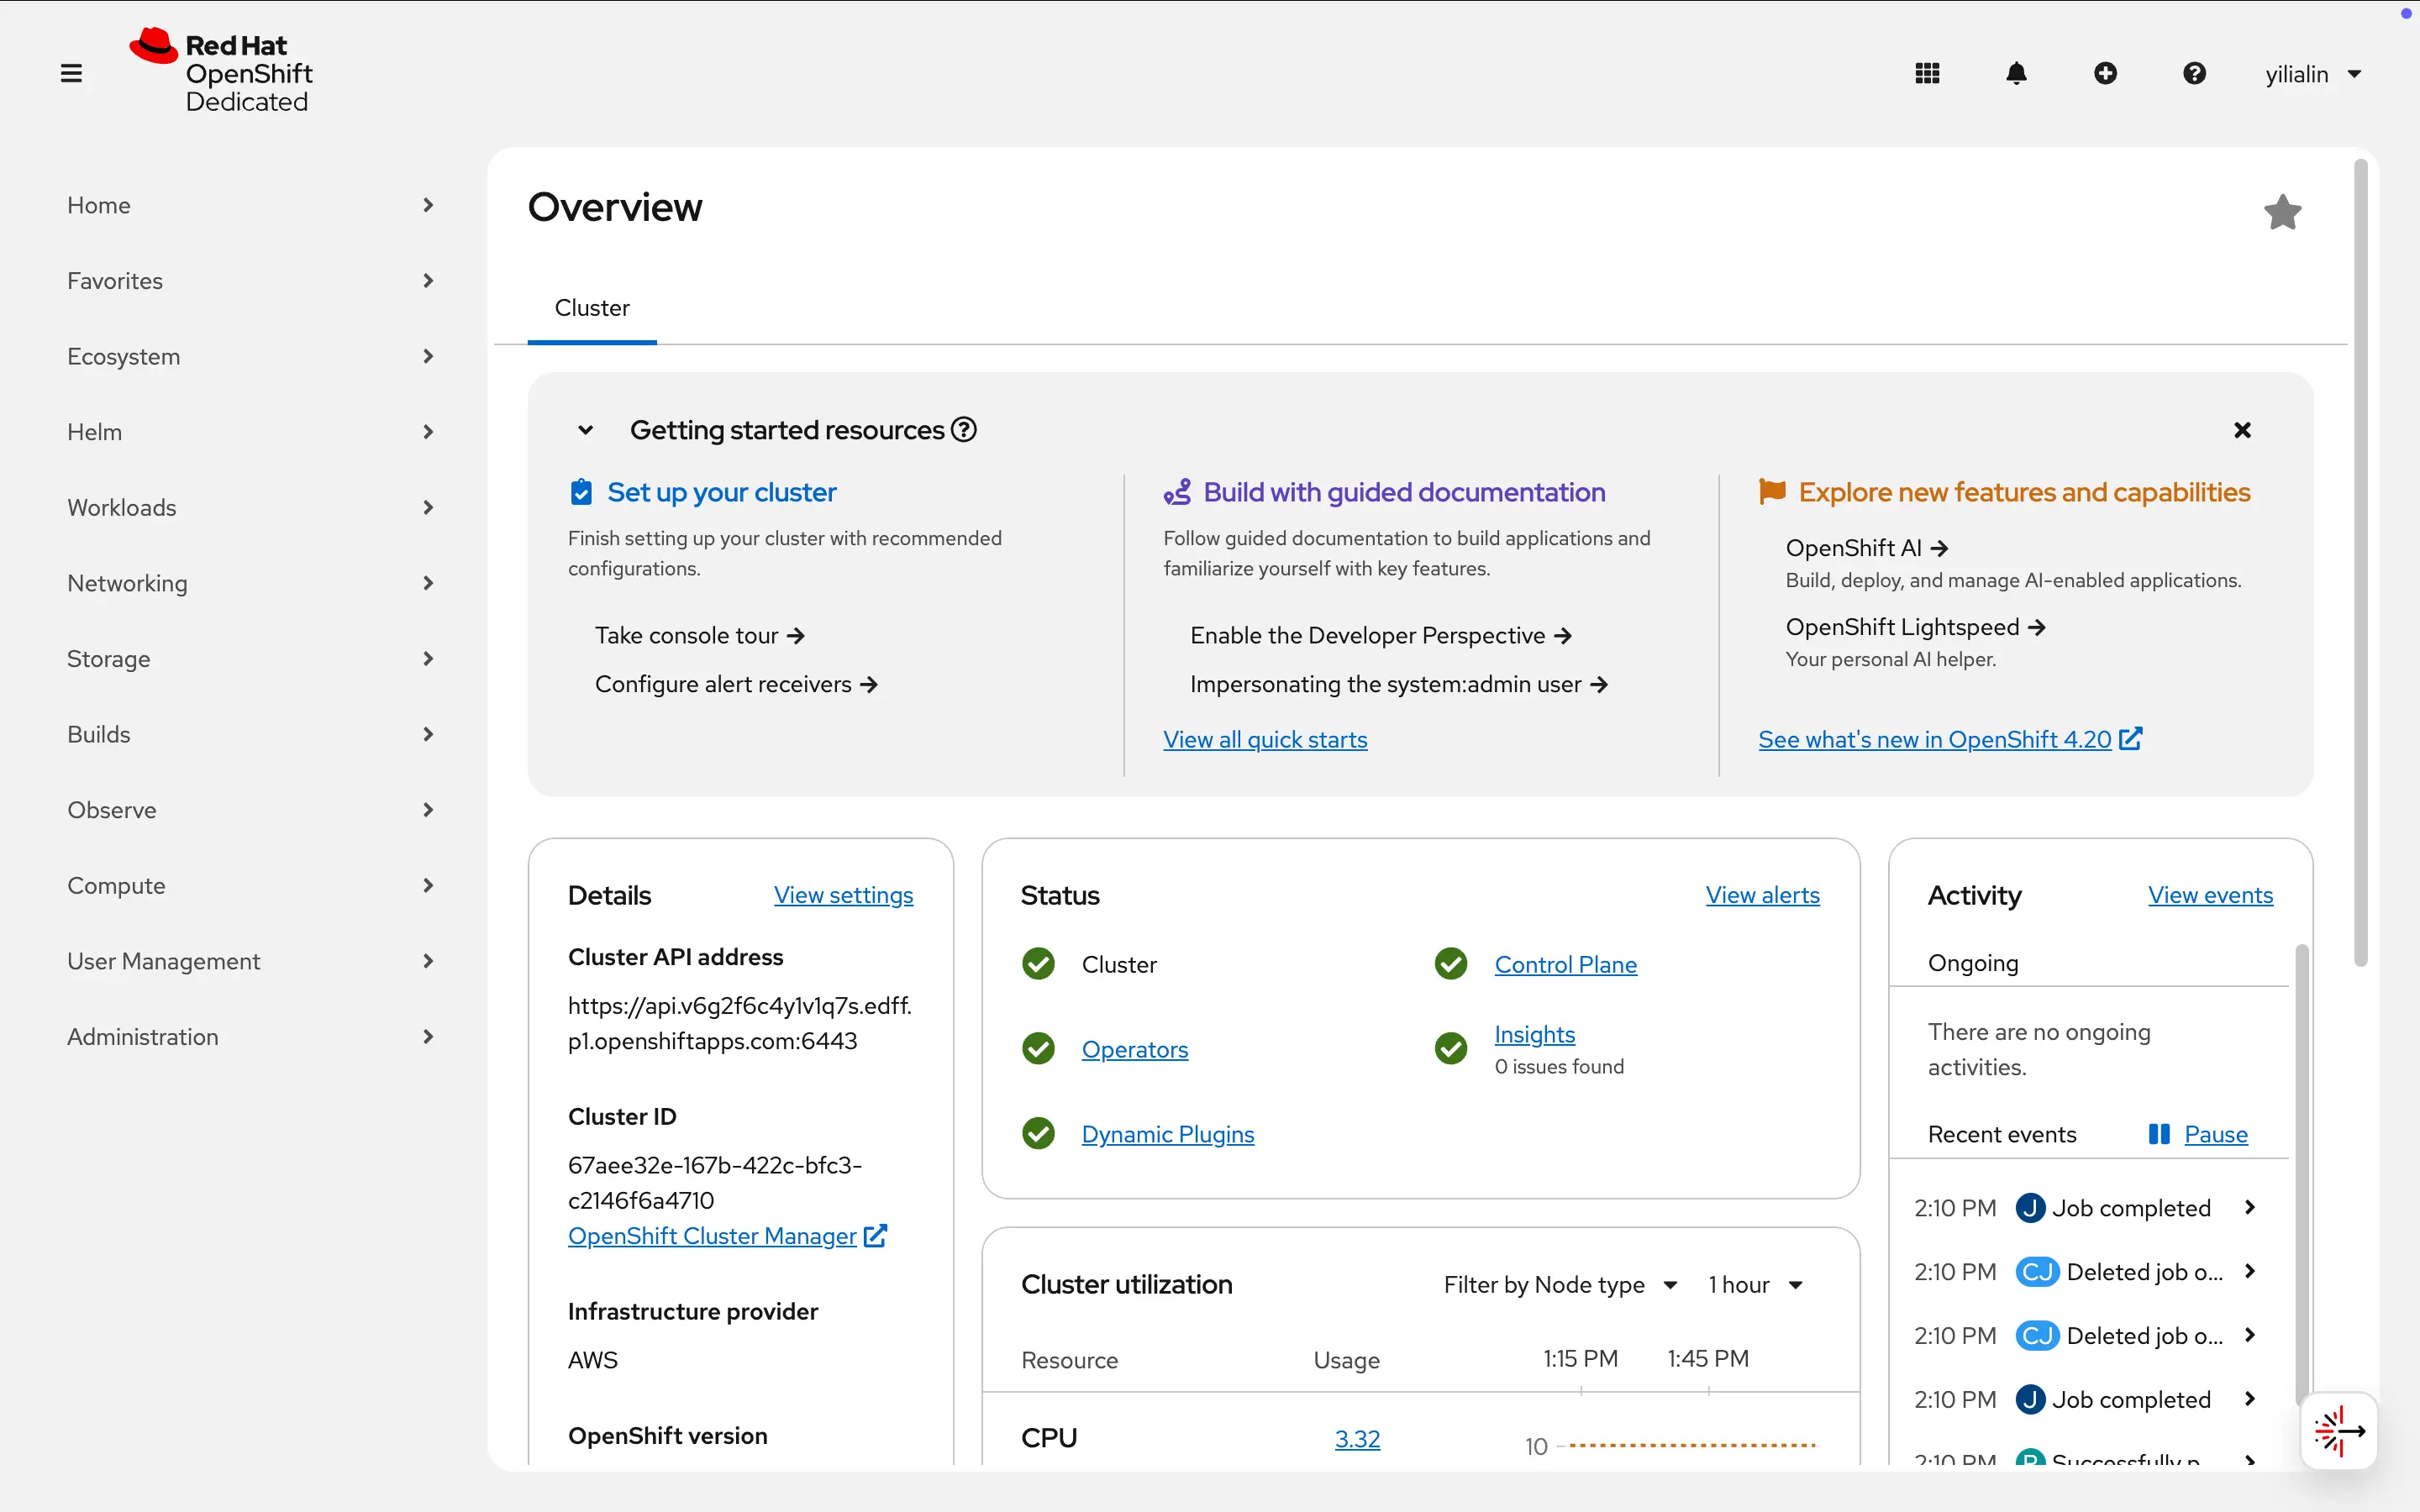This screenshot has width=2420, height=1512.
Task: Open the Getting started resources help icon
Action: click(962, 429)
